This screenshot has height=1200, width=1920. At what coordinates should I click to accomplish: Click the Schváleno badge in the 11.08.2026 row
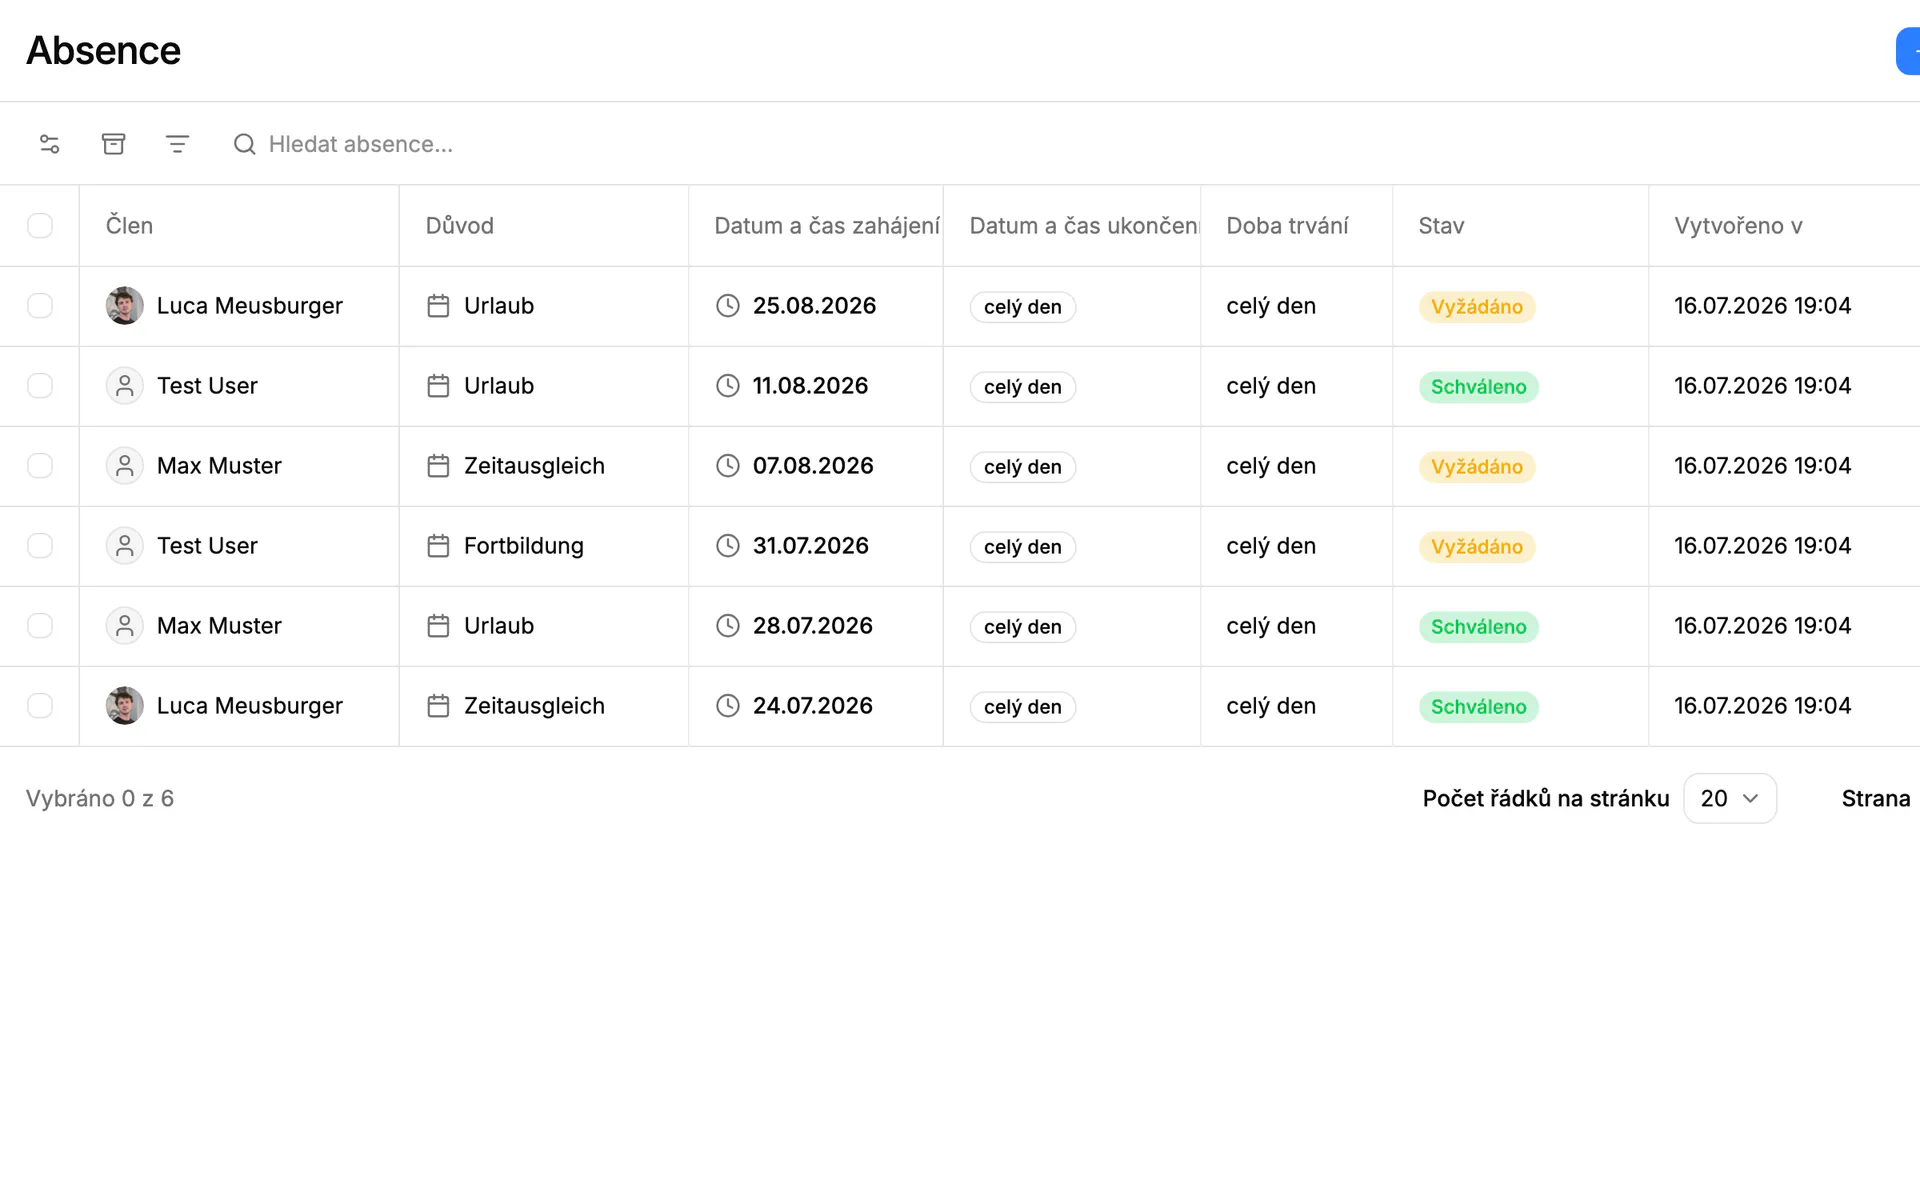coord(1479,387)
